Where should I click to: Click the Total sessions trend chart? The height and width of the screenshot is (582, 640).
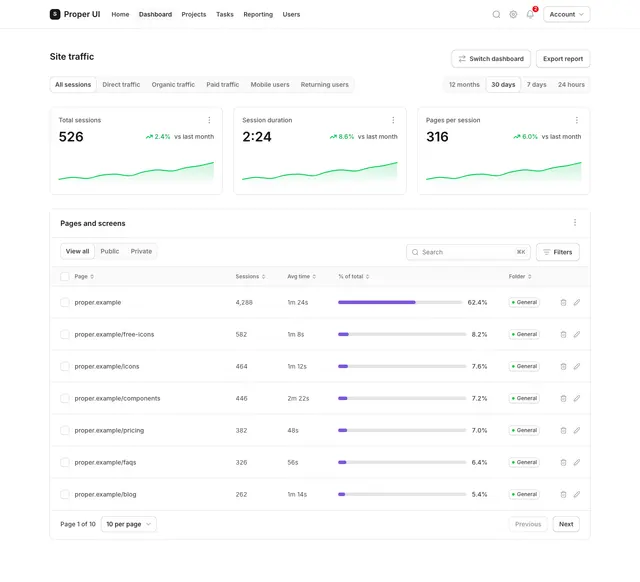click(x=136, y=171)
